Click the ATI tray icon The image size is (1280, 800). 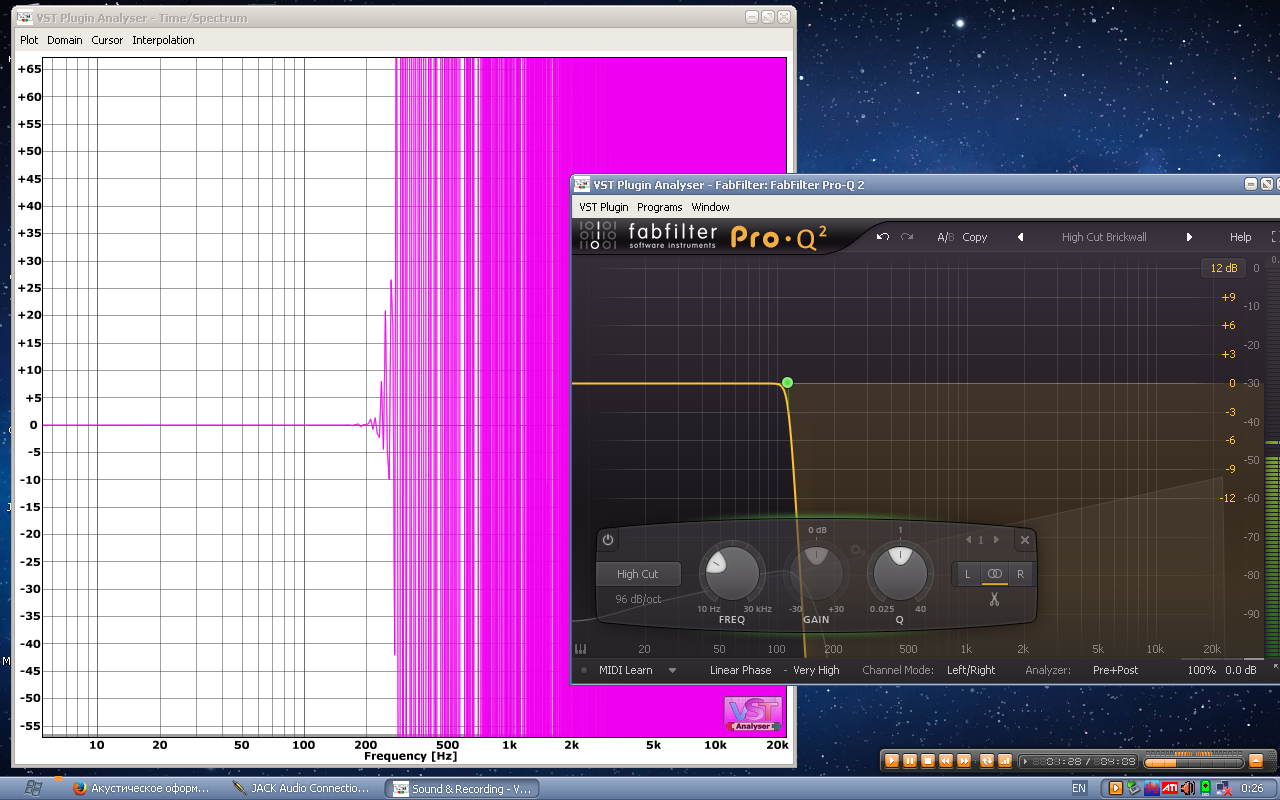pyautogui.click(x=1169, y=788)
